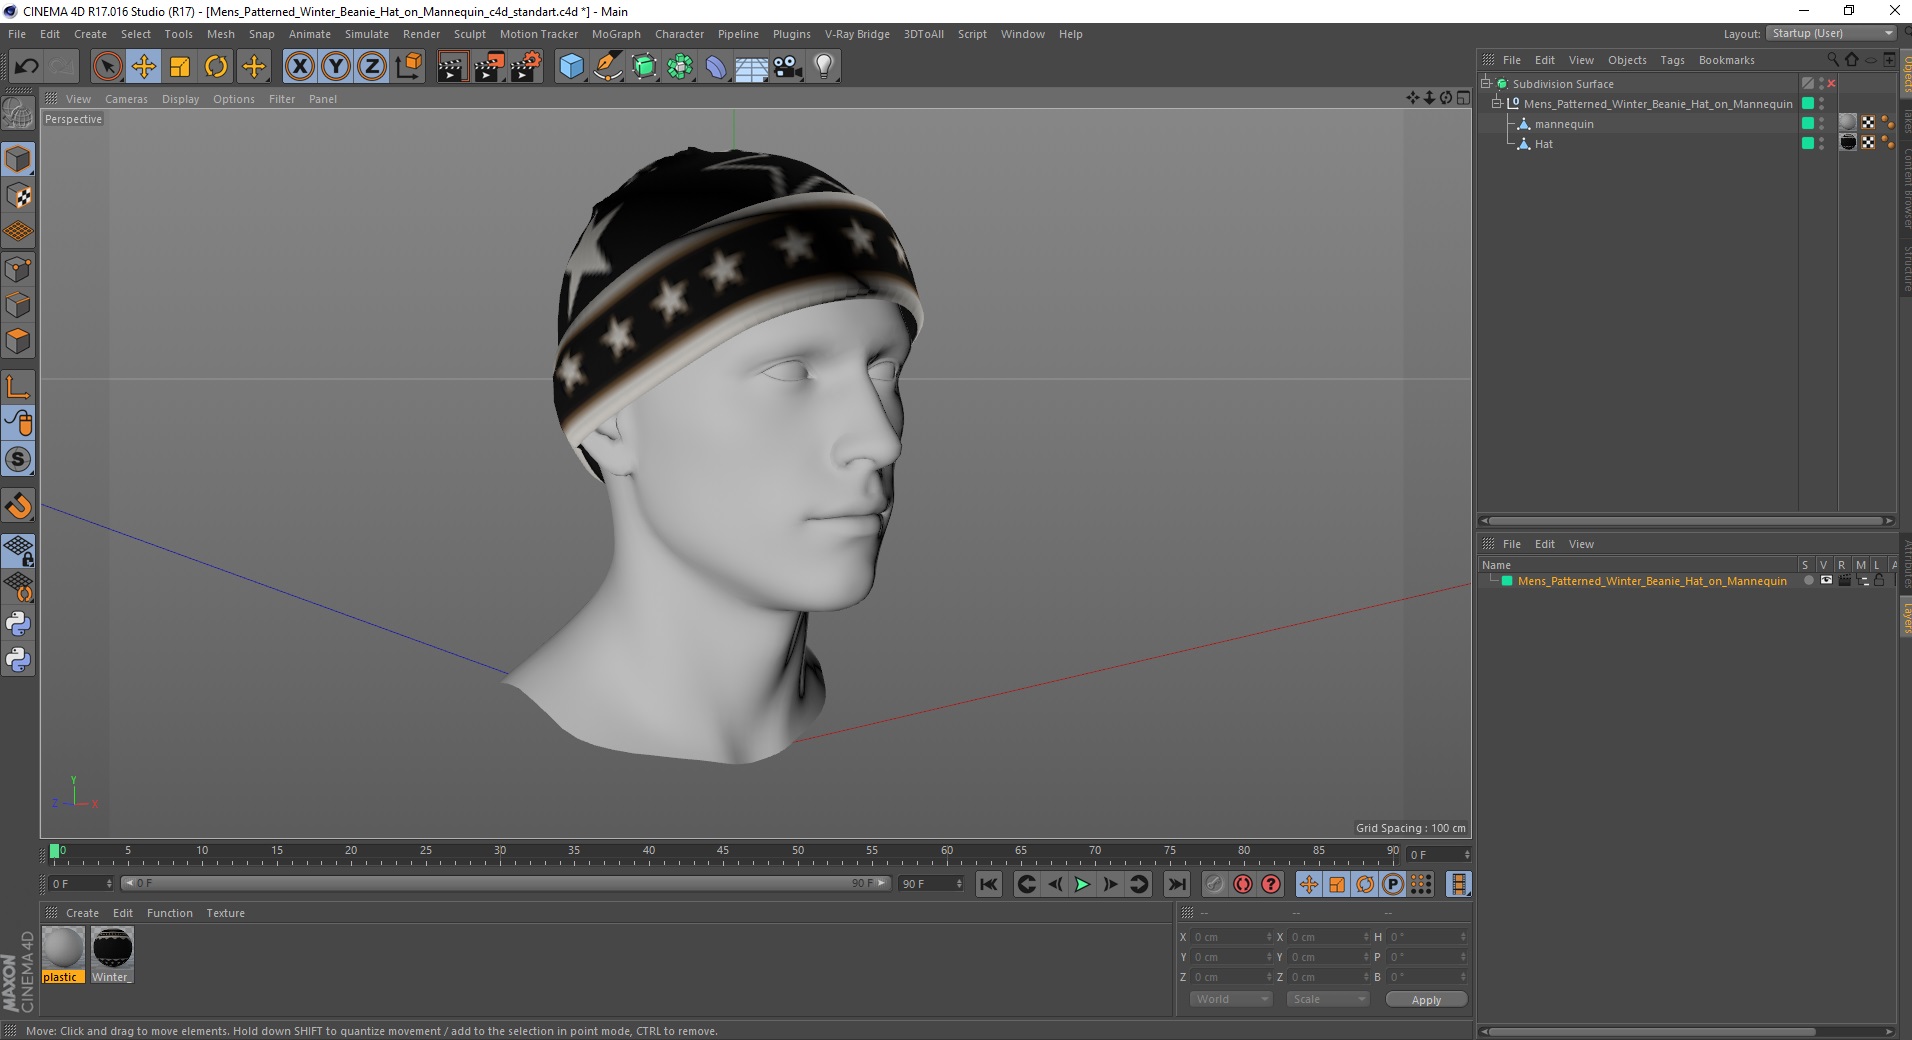
Task: Open the Scale mode dropdown
Action: pyautogui.click(x=1327, y=999)
